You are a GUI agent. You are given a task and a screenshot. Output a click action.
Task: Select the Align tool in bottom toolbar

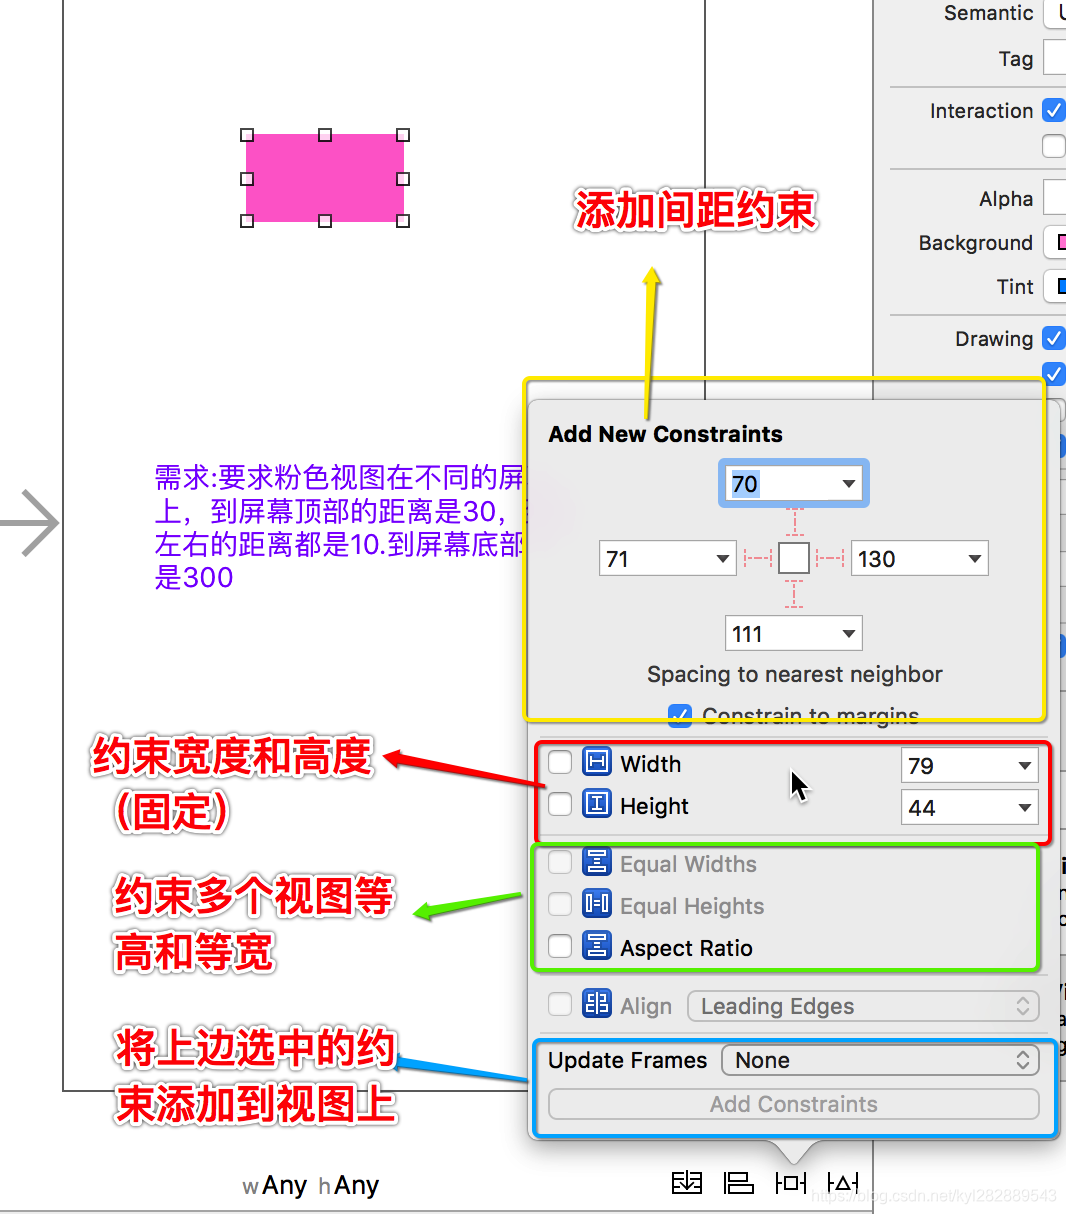tap(739, 1182)
